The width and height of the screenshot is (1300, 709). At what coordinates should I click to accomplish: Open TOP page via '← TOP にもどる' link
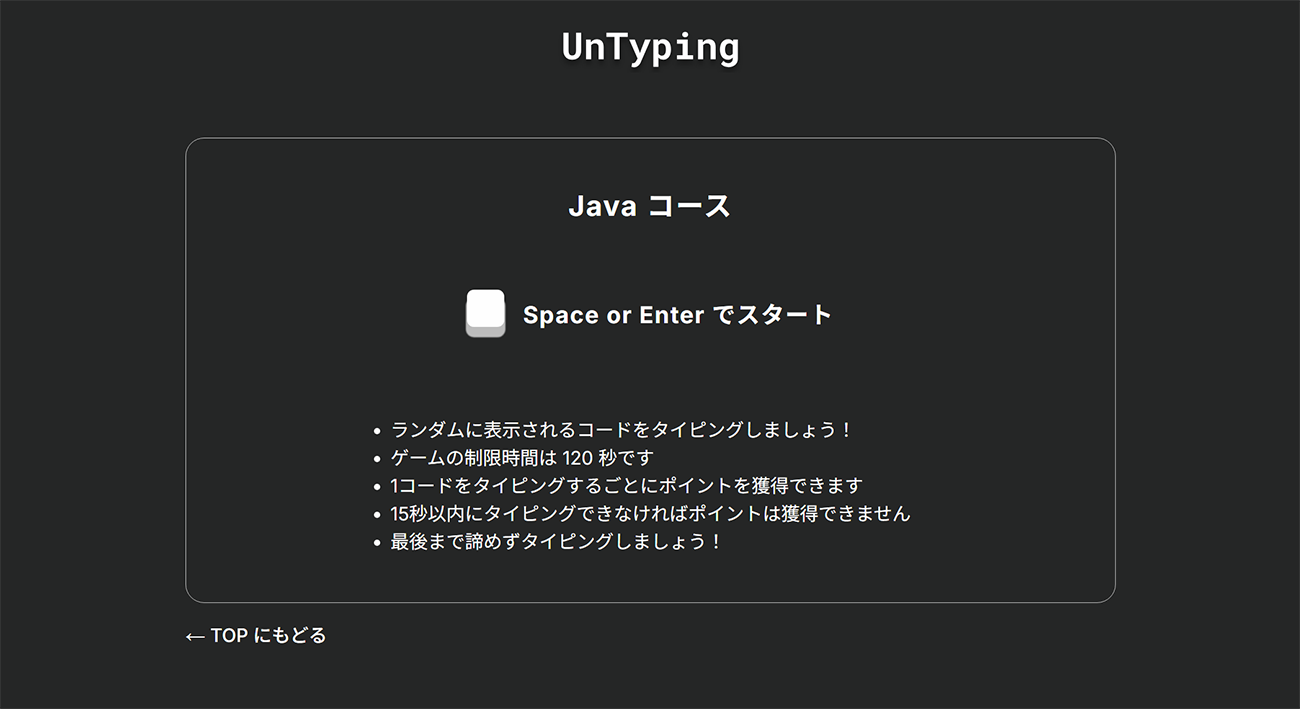(x=255, y=634)
